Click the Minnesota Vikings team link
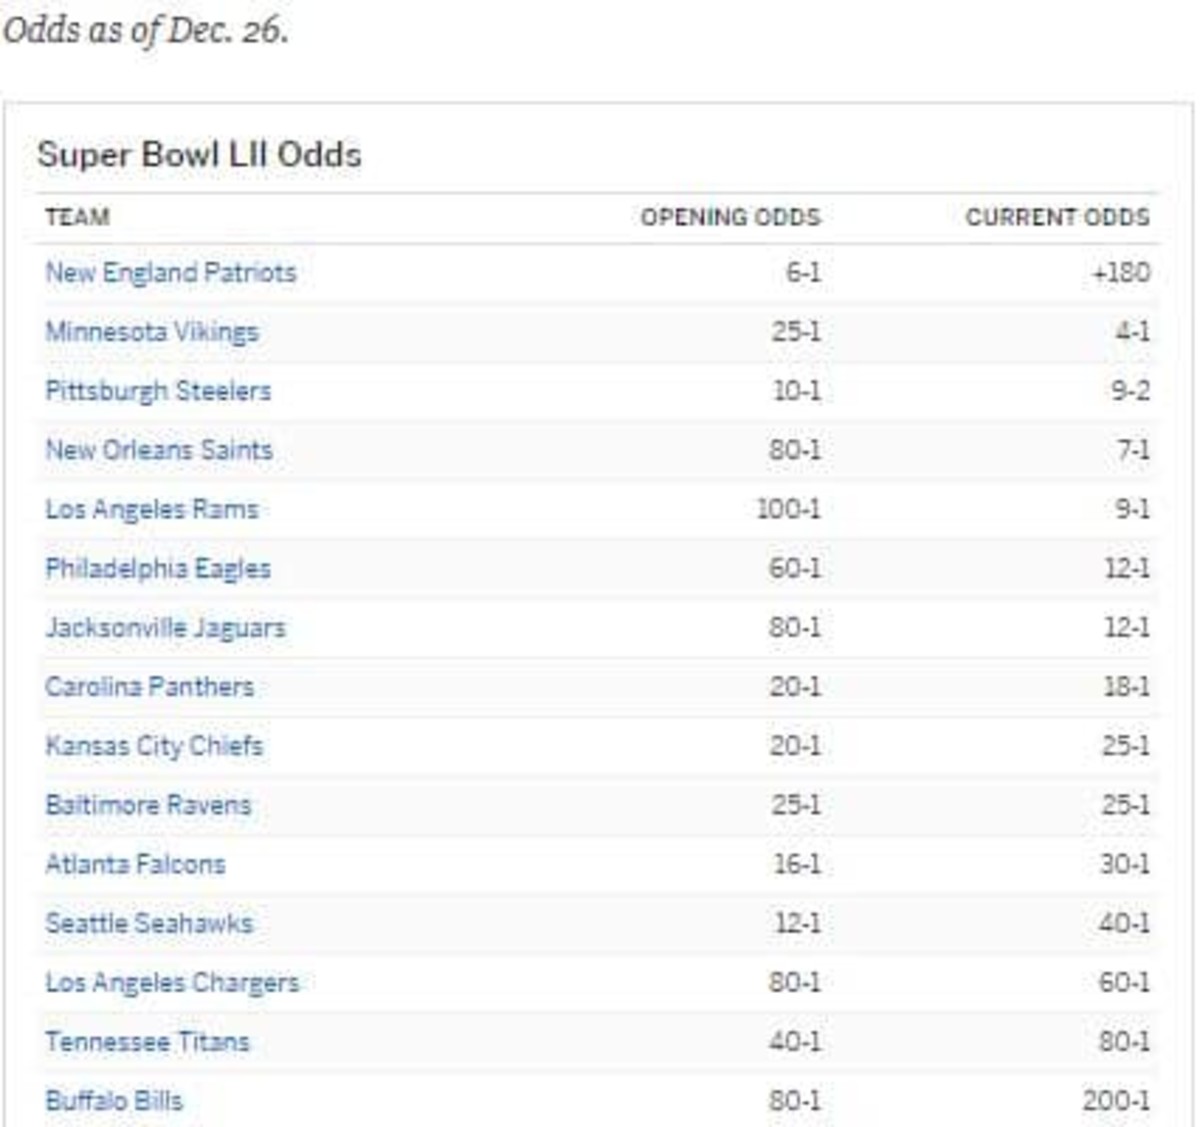Viewport: 1200px width, 1127px height. point(152,332)
